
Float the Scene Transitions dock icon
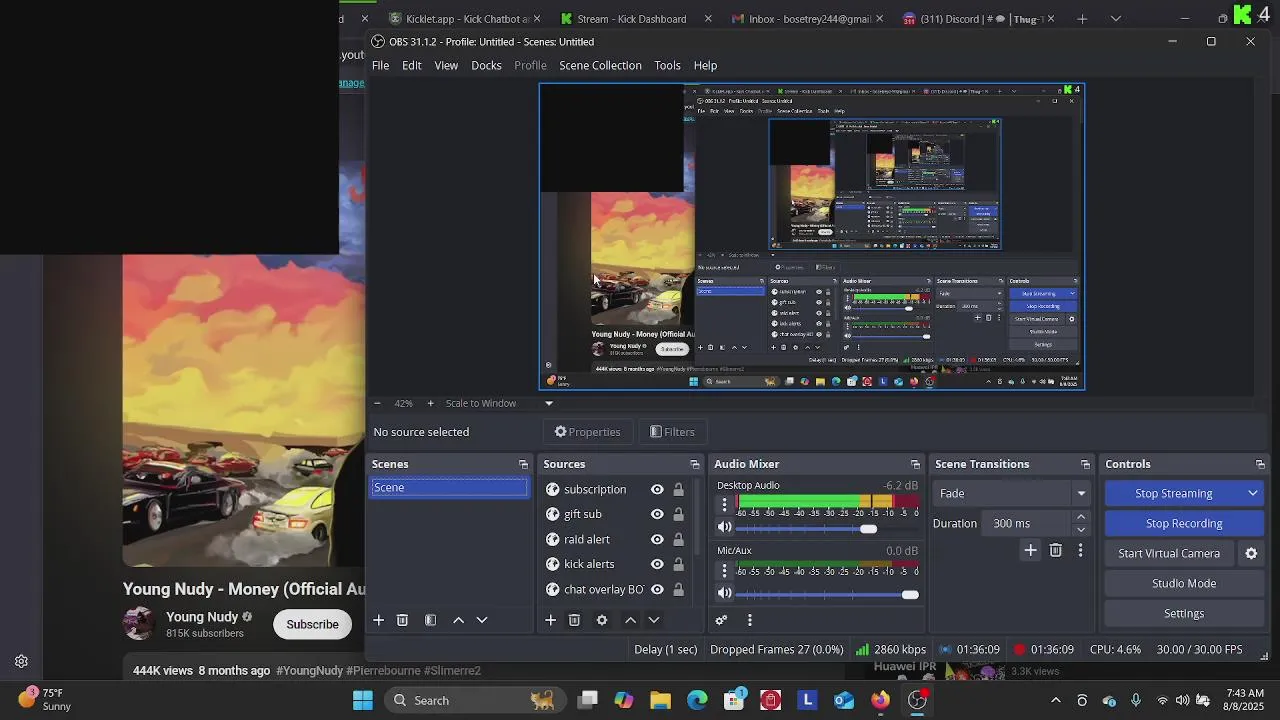[1085, 464]
